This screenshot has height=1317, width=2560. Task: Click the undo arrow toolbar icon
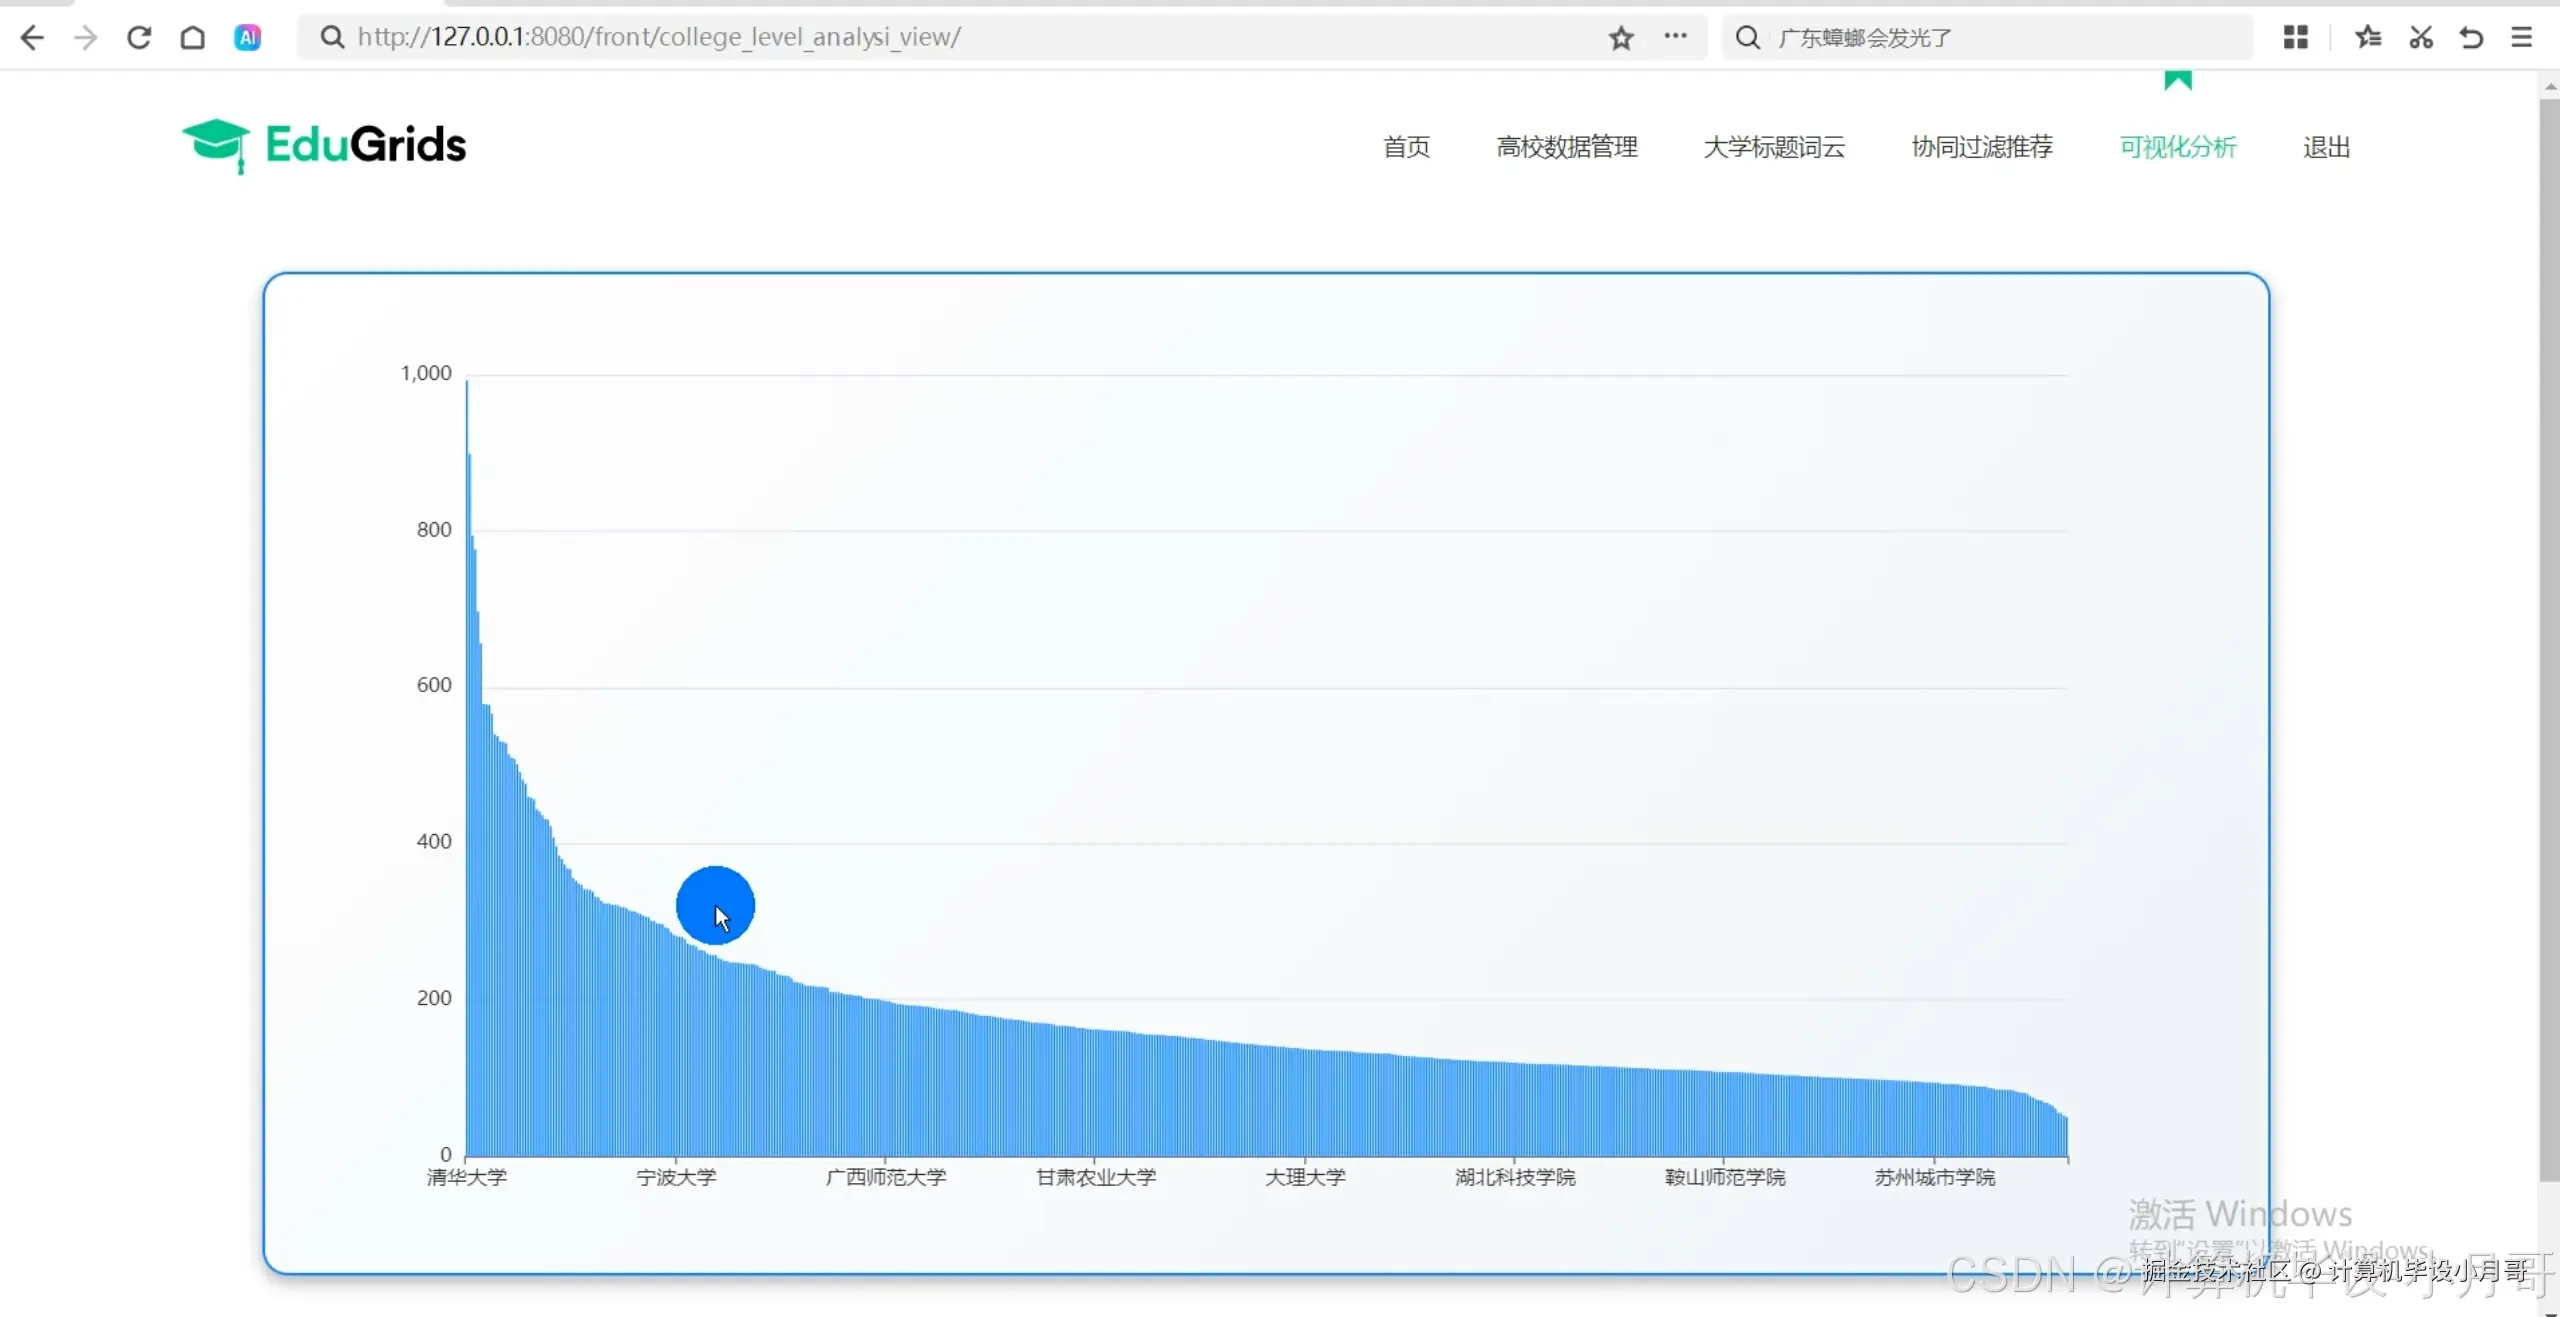[2471, 38]
